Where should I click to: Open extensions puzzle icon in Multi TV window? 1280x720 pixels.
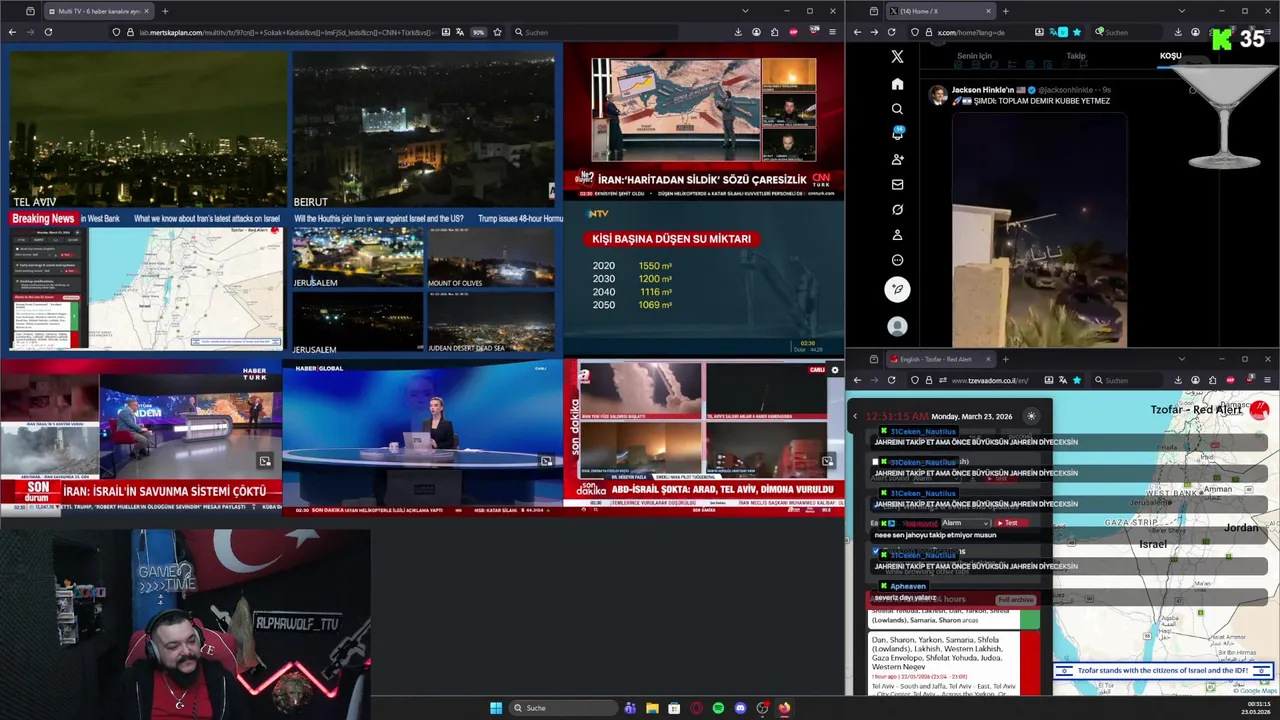(x=775, y=32)
